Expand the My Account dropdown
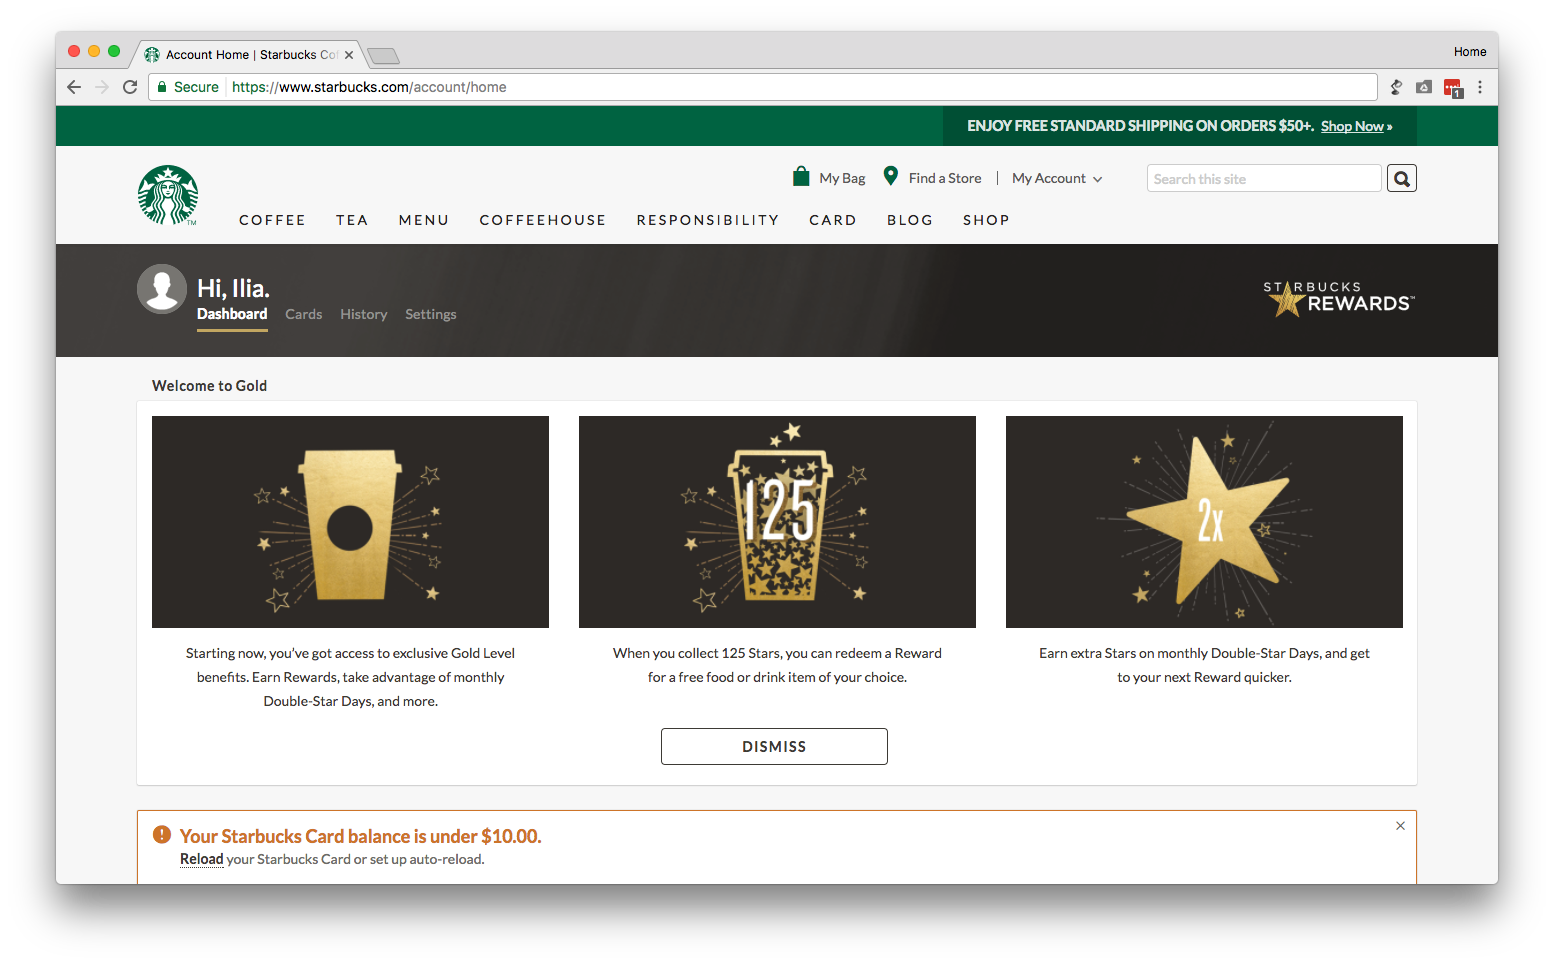The image size is (1554, 964). (1056, 178)
